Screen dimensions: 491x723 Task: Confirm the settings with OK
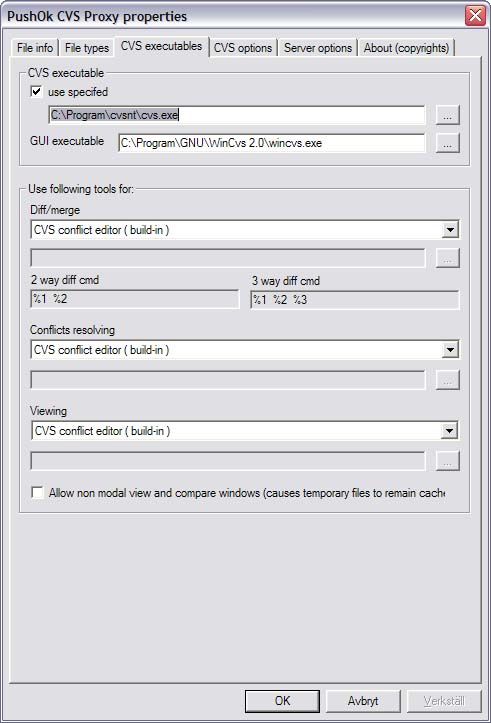pos(282,701)
